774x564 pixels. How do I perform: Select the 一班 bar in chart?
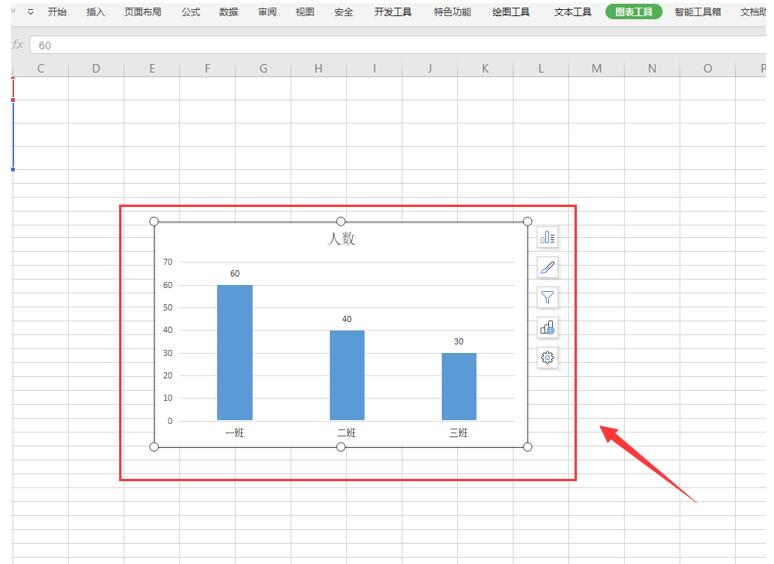coord(235,352)
